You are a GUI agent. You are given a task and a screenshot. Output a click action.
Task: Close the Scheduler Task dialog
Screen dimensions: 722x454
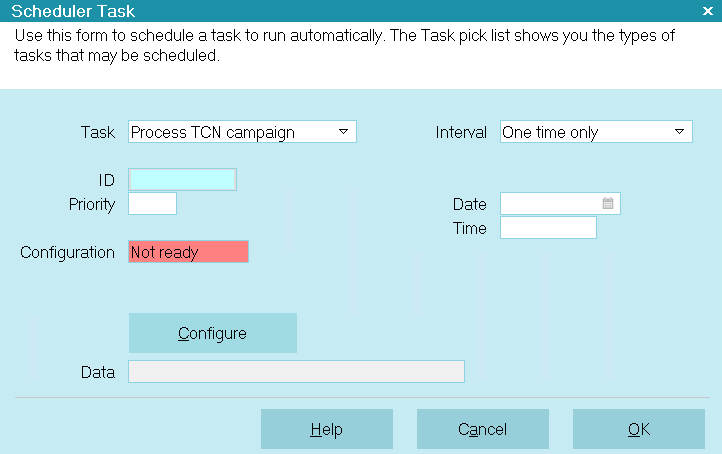point(708,11)
